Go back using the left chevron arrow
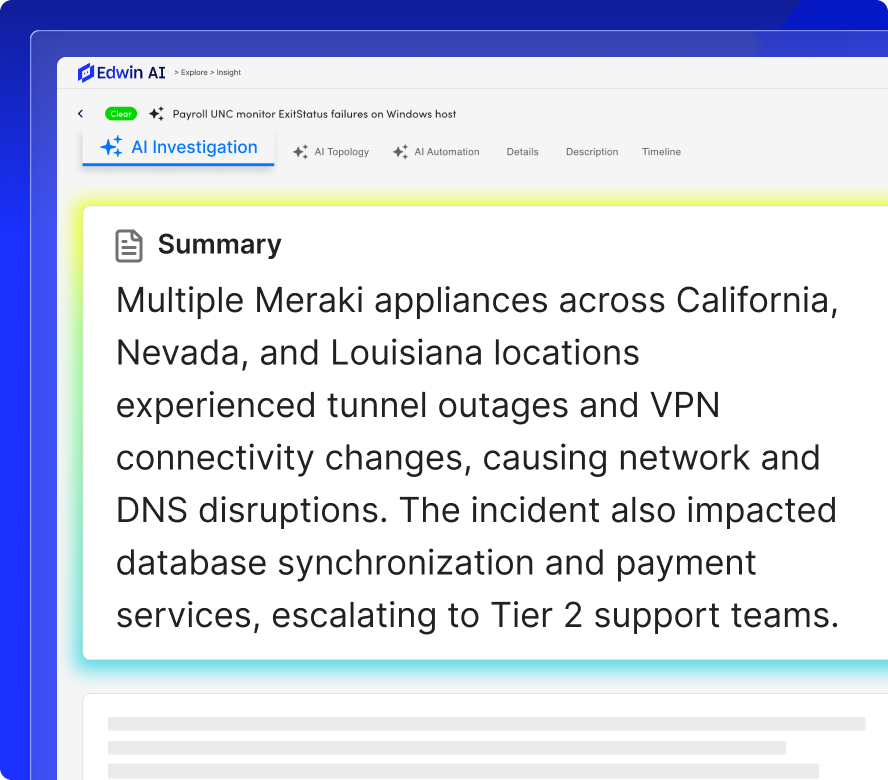 click(x=80, y=114)
